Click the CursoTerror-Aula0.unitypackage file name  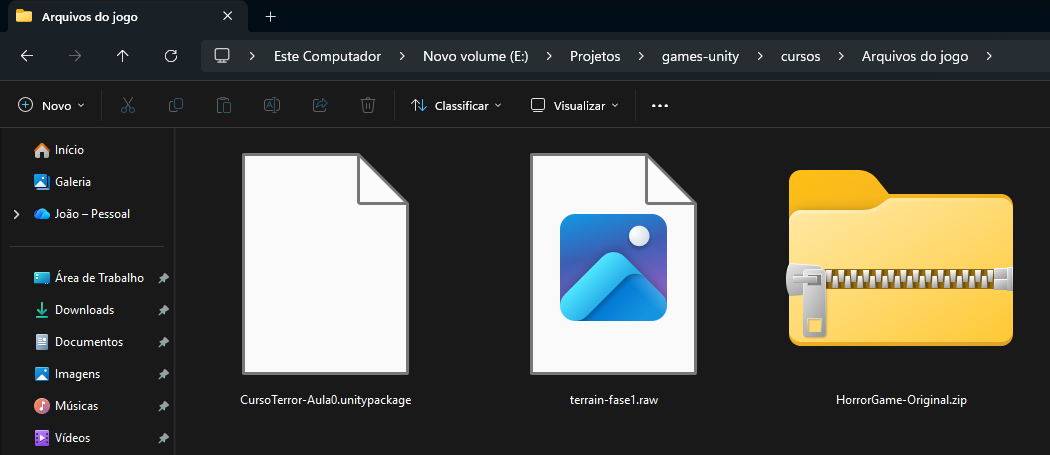325,400
